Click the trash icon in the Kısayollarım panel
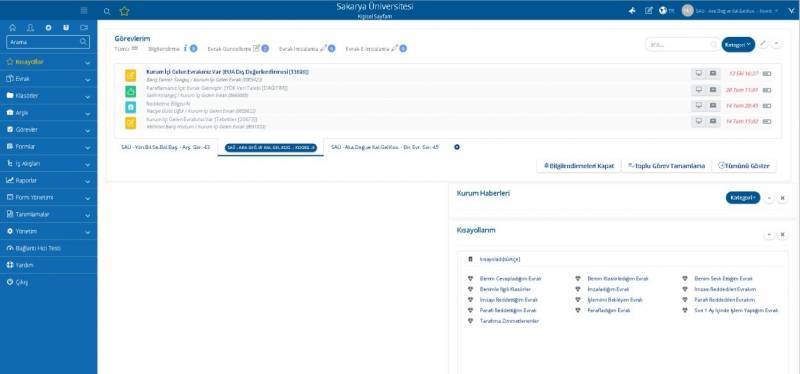 coord(470,259)
